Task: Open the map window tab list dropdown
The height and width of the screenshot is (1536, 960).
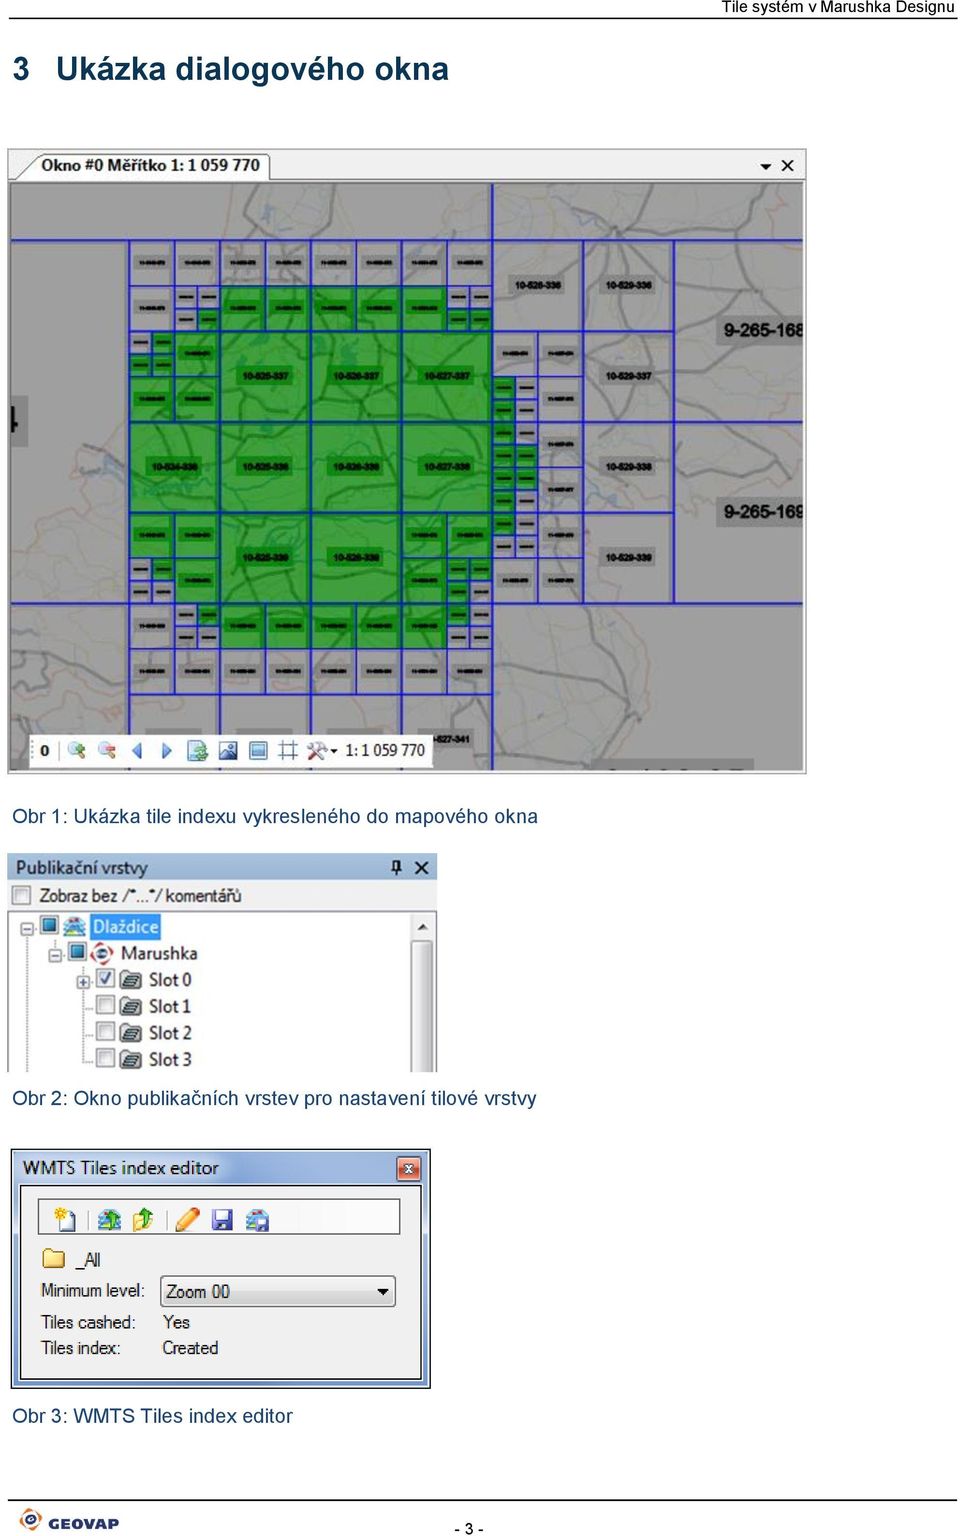Action: (x=766, y=166)
